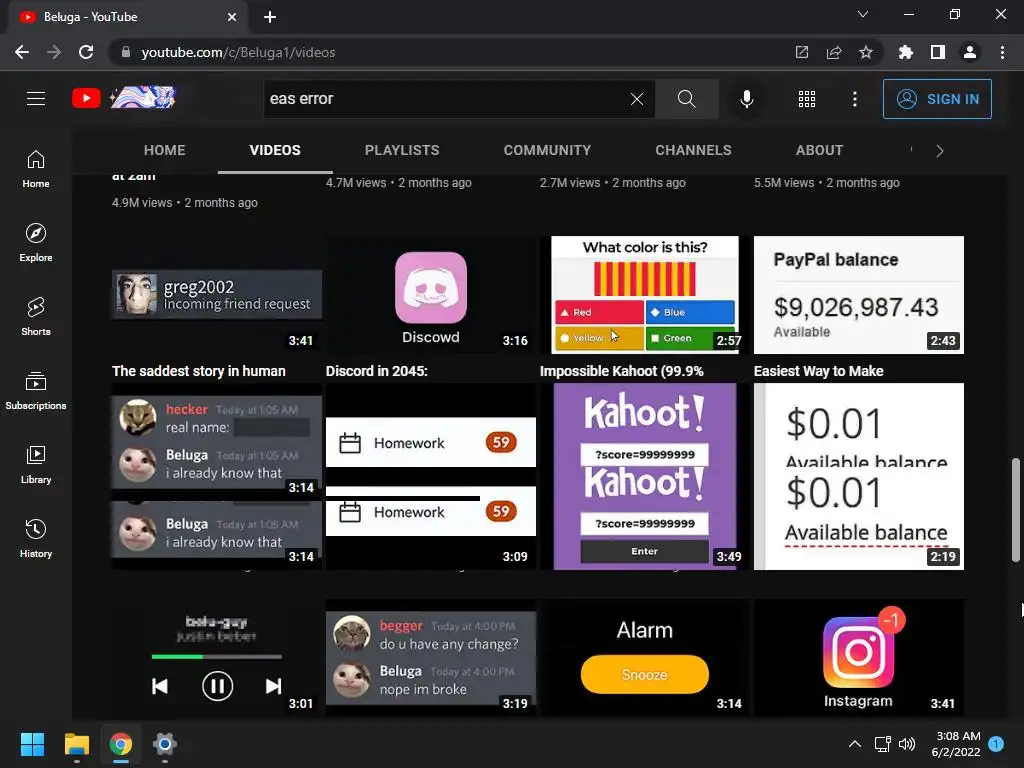Switch to the CHANNELS tab

coord(694,150)
